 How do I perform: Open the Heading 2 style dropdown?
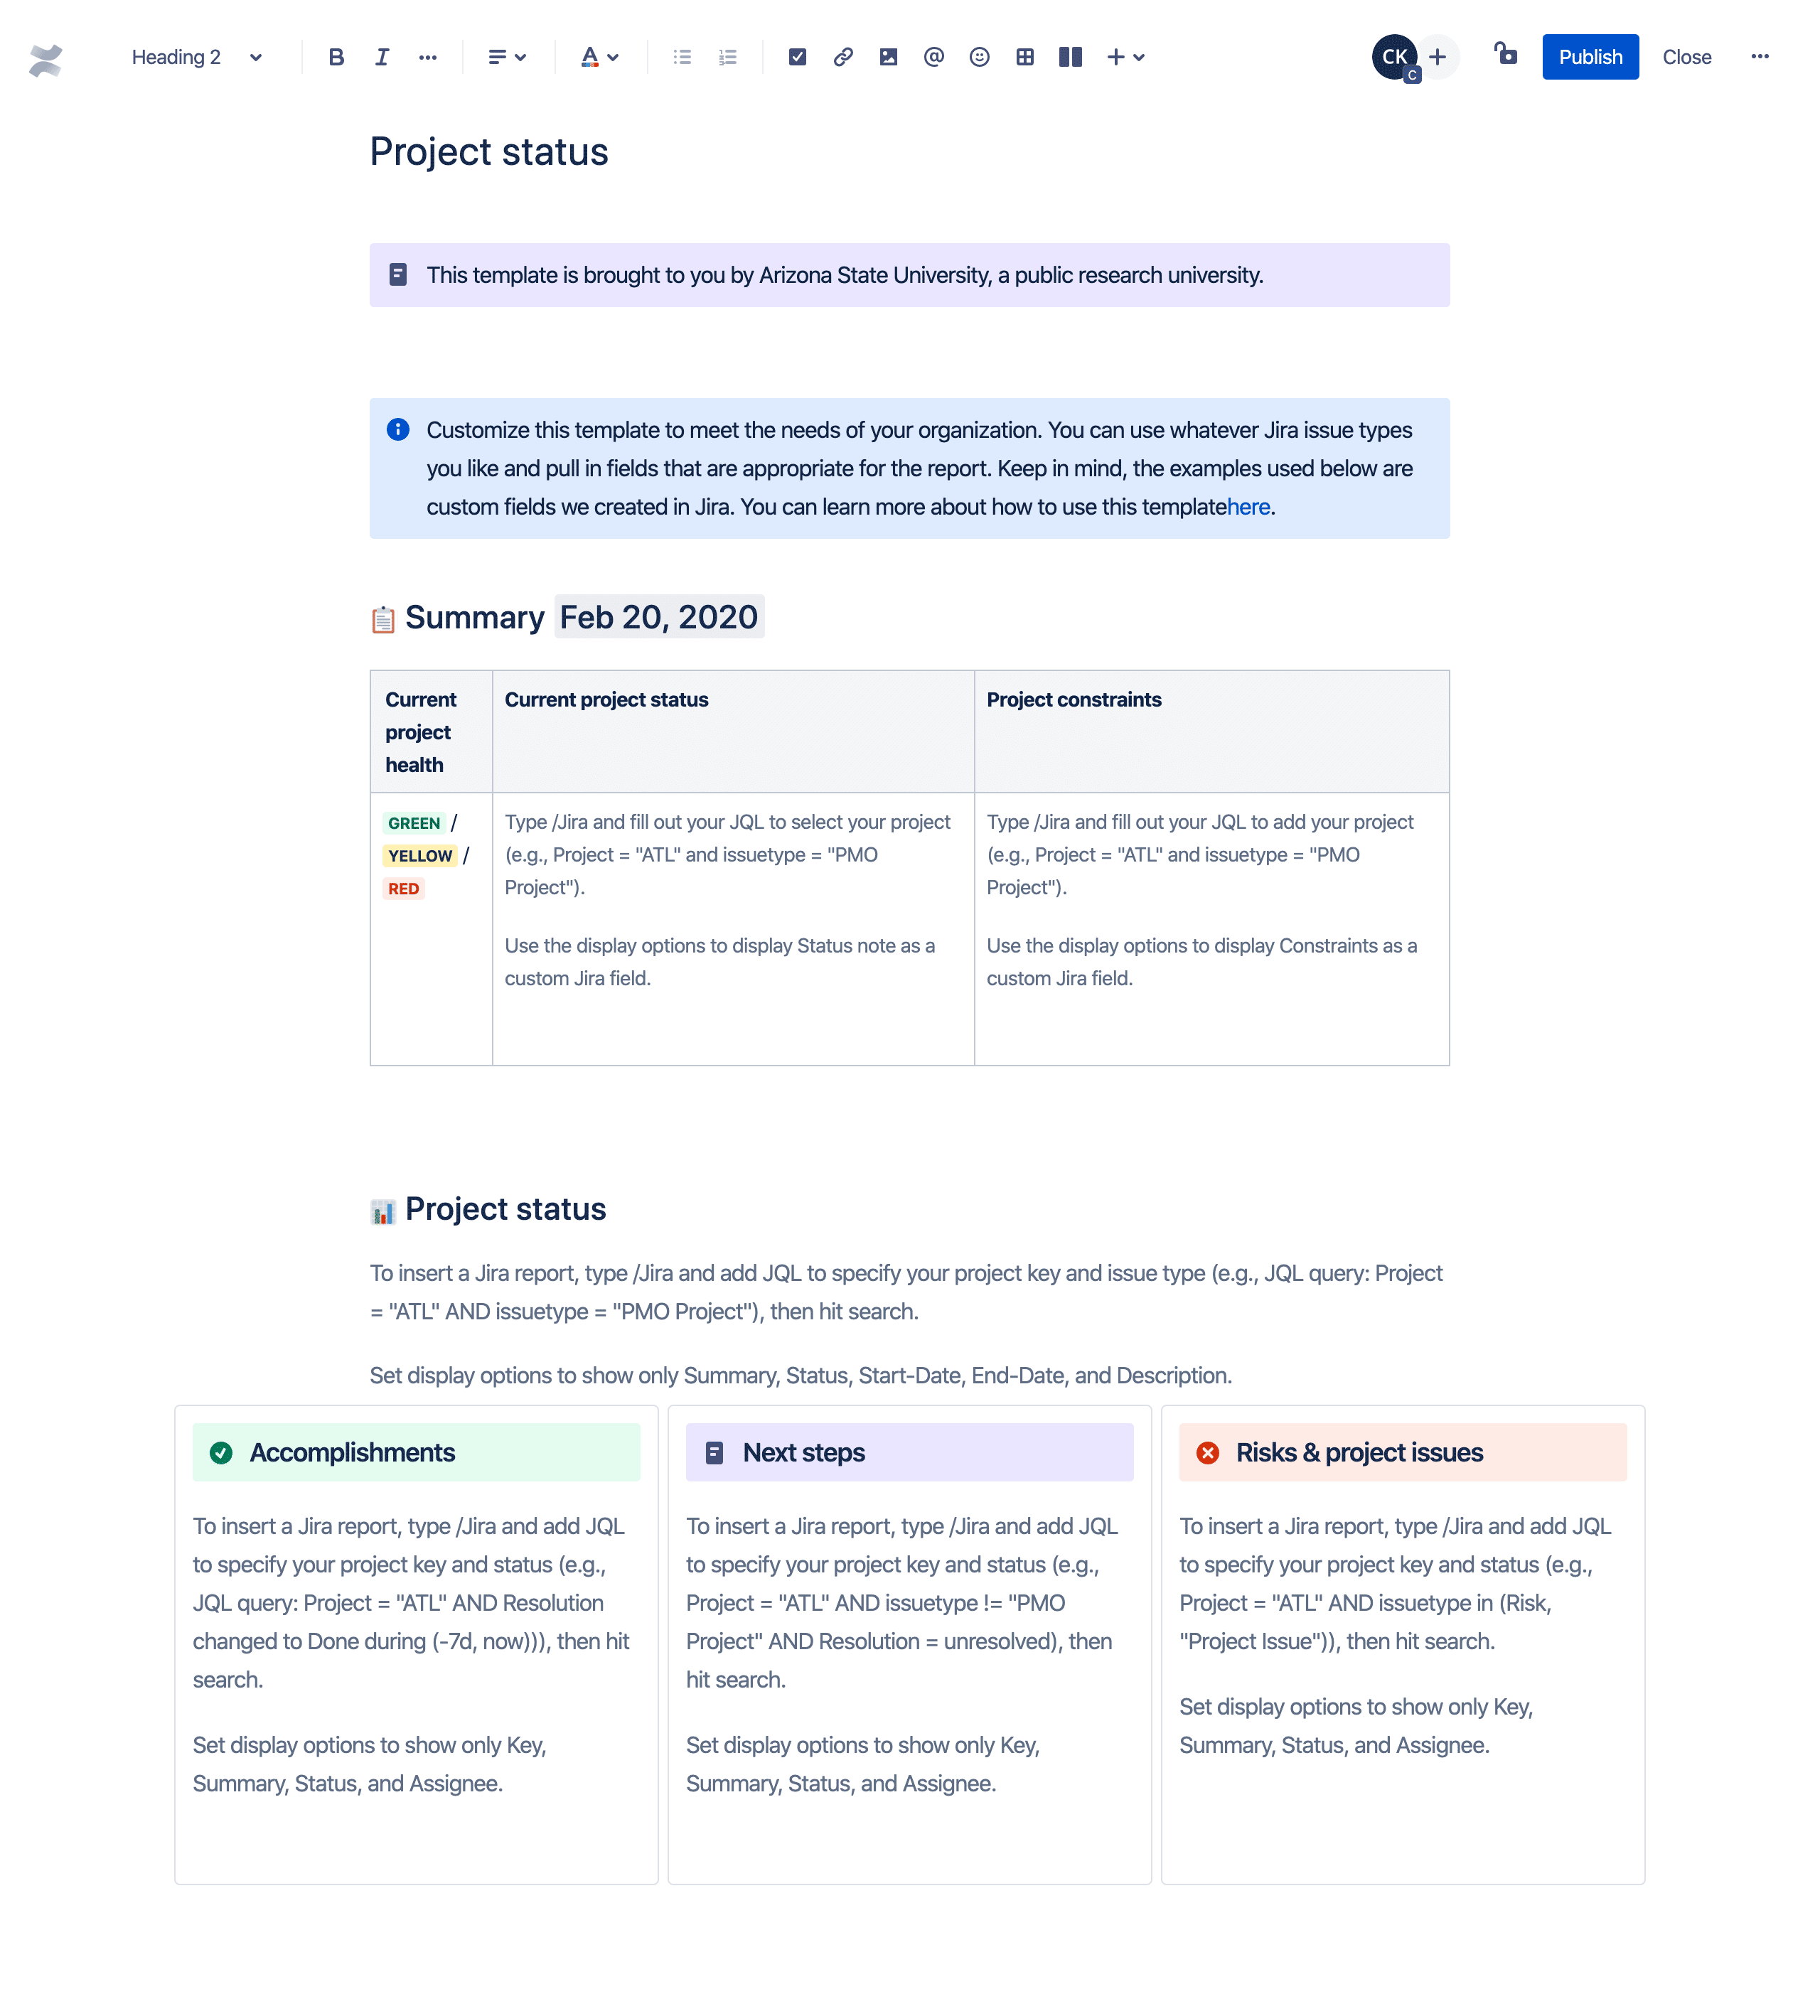[x=198, y=56]
